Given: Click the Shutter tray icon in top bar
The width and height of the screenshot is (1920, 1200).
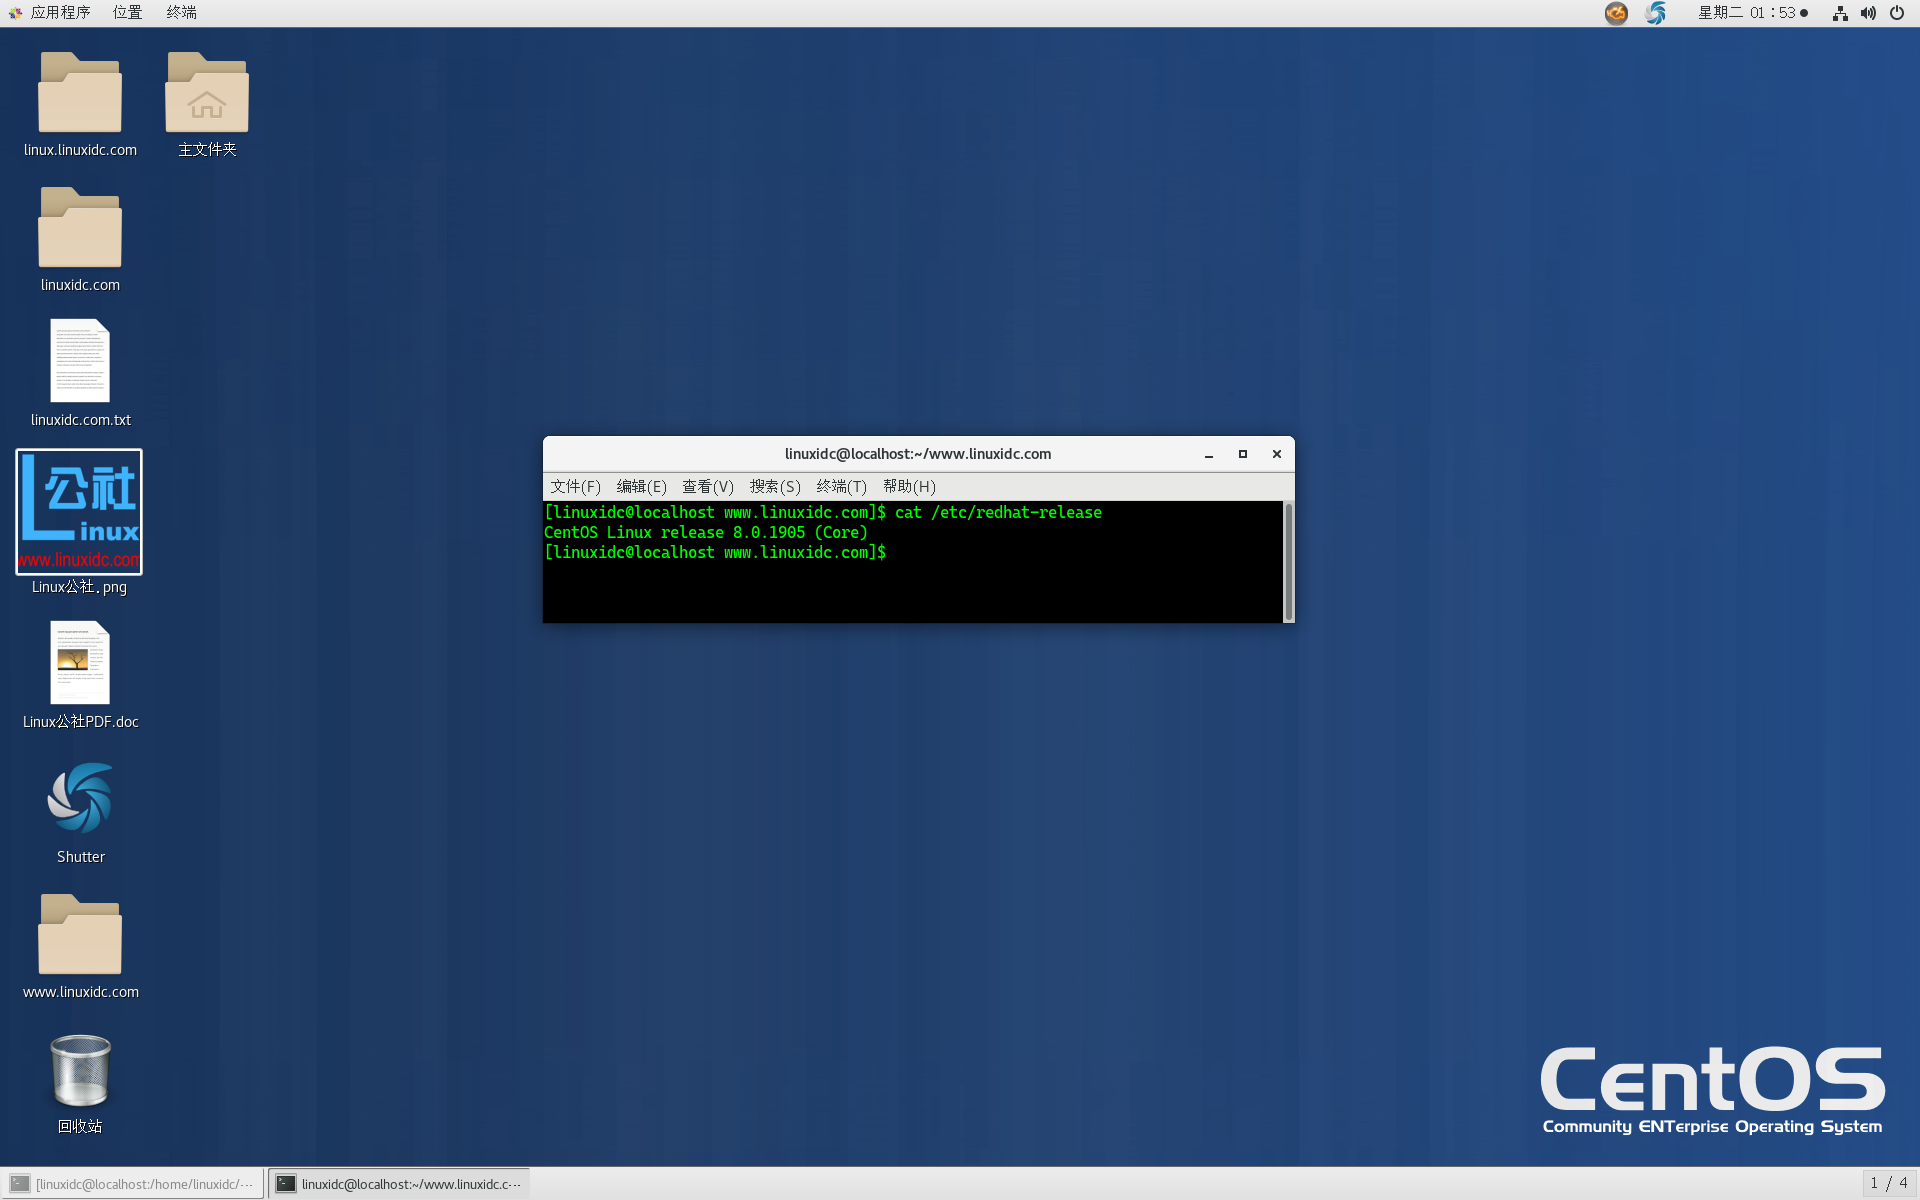Looking at the screenshot, I should pos(1656,13).
